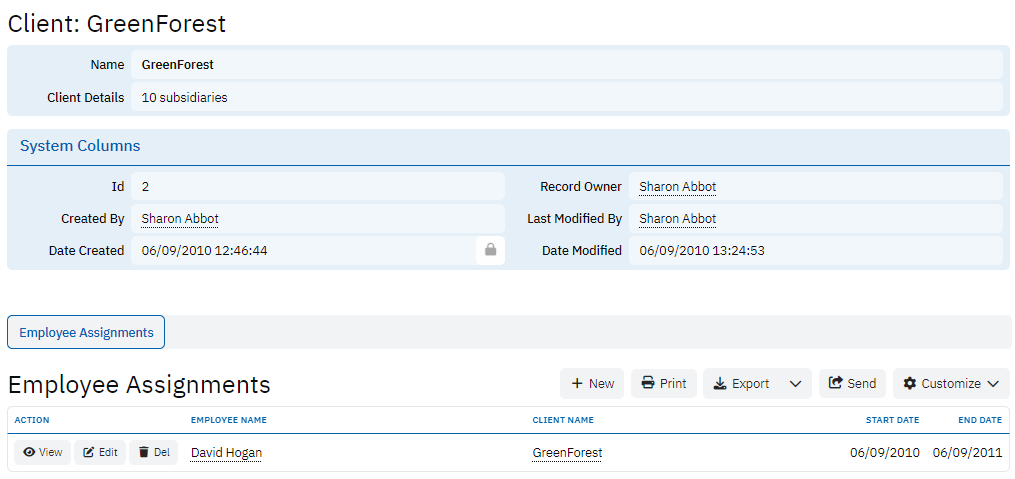Export the Employee Assignments table
Screen dimensions: 1015x479
[741, 384]
